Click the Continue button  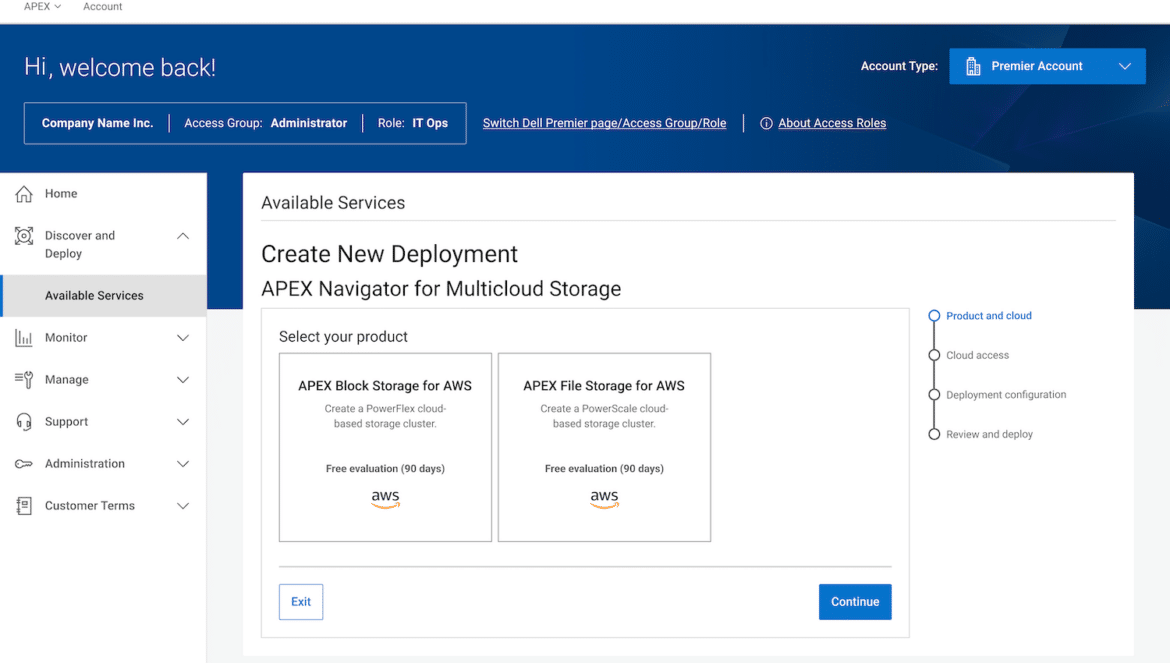pyautogui.click(x=855, y=602)
